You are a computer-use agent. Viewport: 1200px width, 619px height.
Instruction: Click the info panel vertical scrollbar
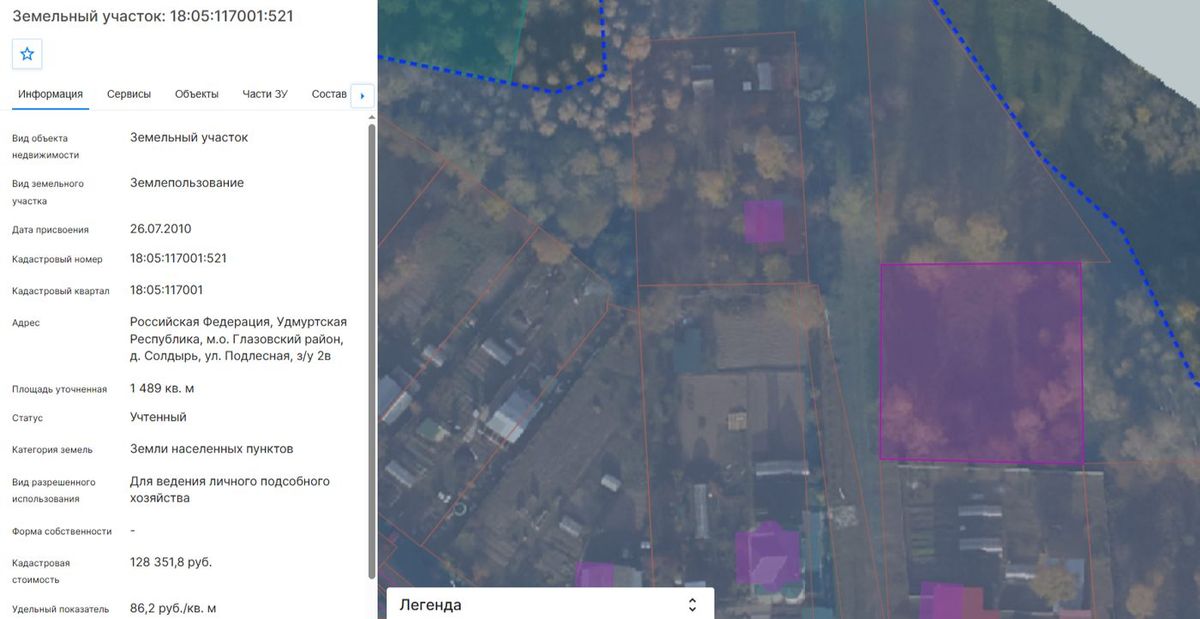coord(372,350)
